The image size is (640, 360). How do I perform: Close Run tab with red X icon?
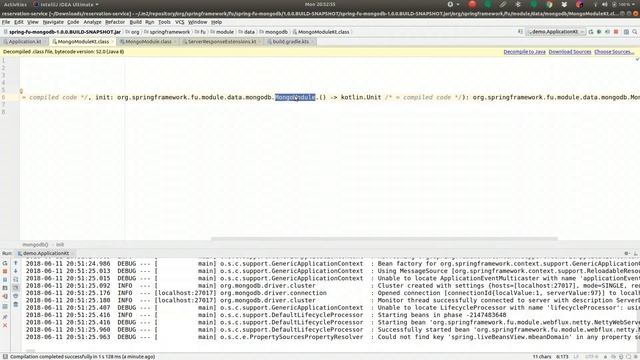(x=5, y=325)
